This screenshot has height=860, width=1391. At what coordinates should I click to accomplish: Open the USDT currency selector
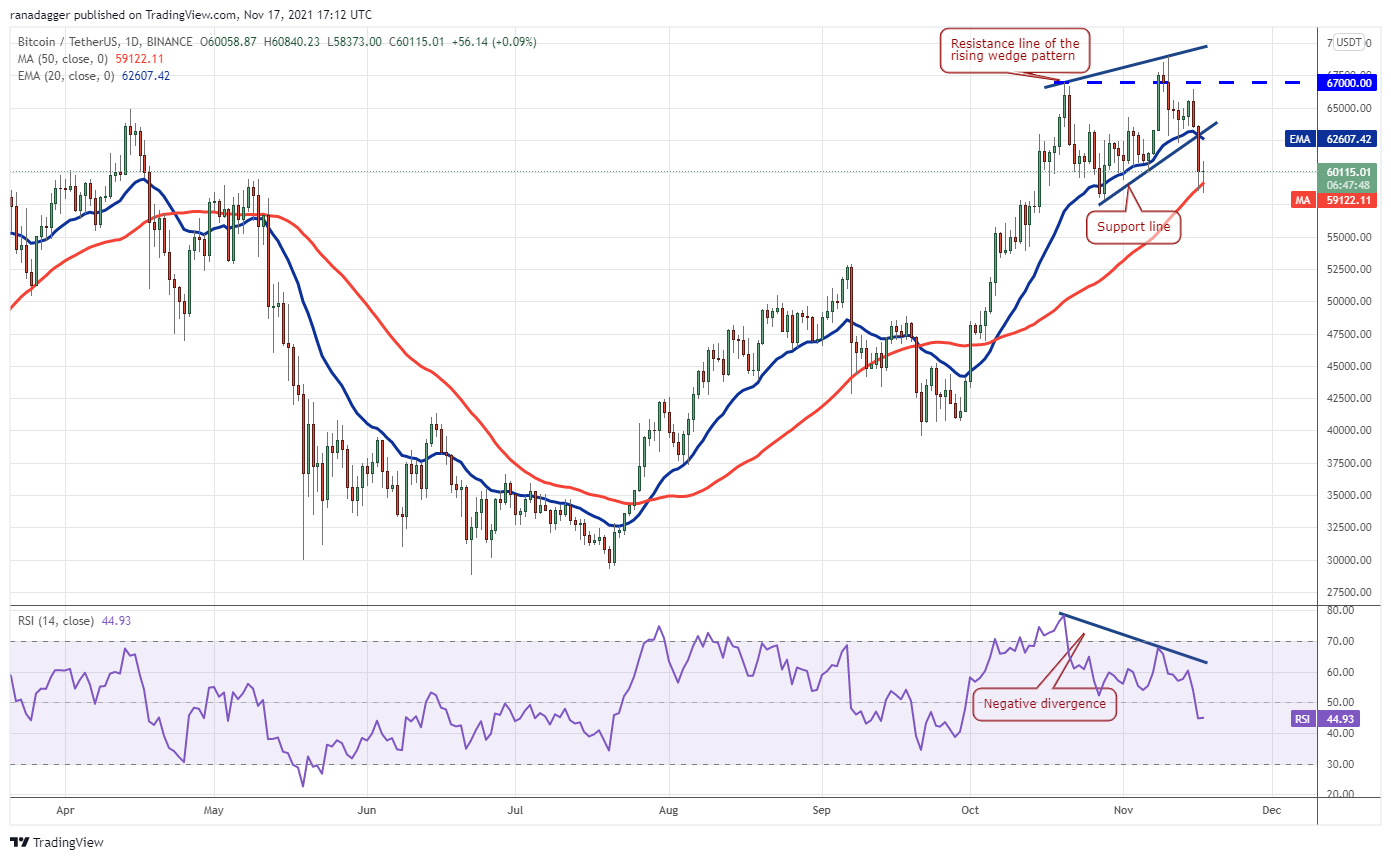pos(1349,42)
